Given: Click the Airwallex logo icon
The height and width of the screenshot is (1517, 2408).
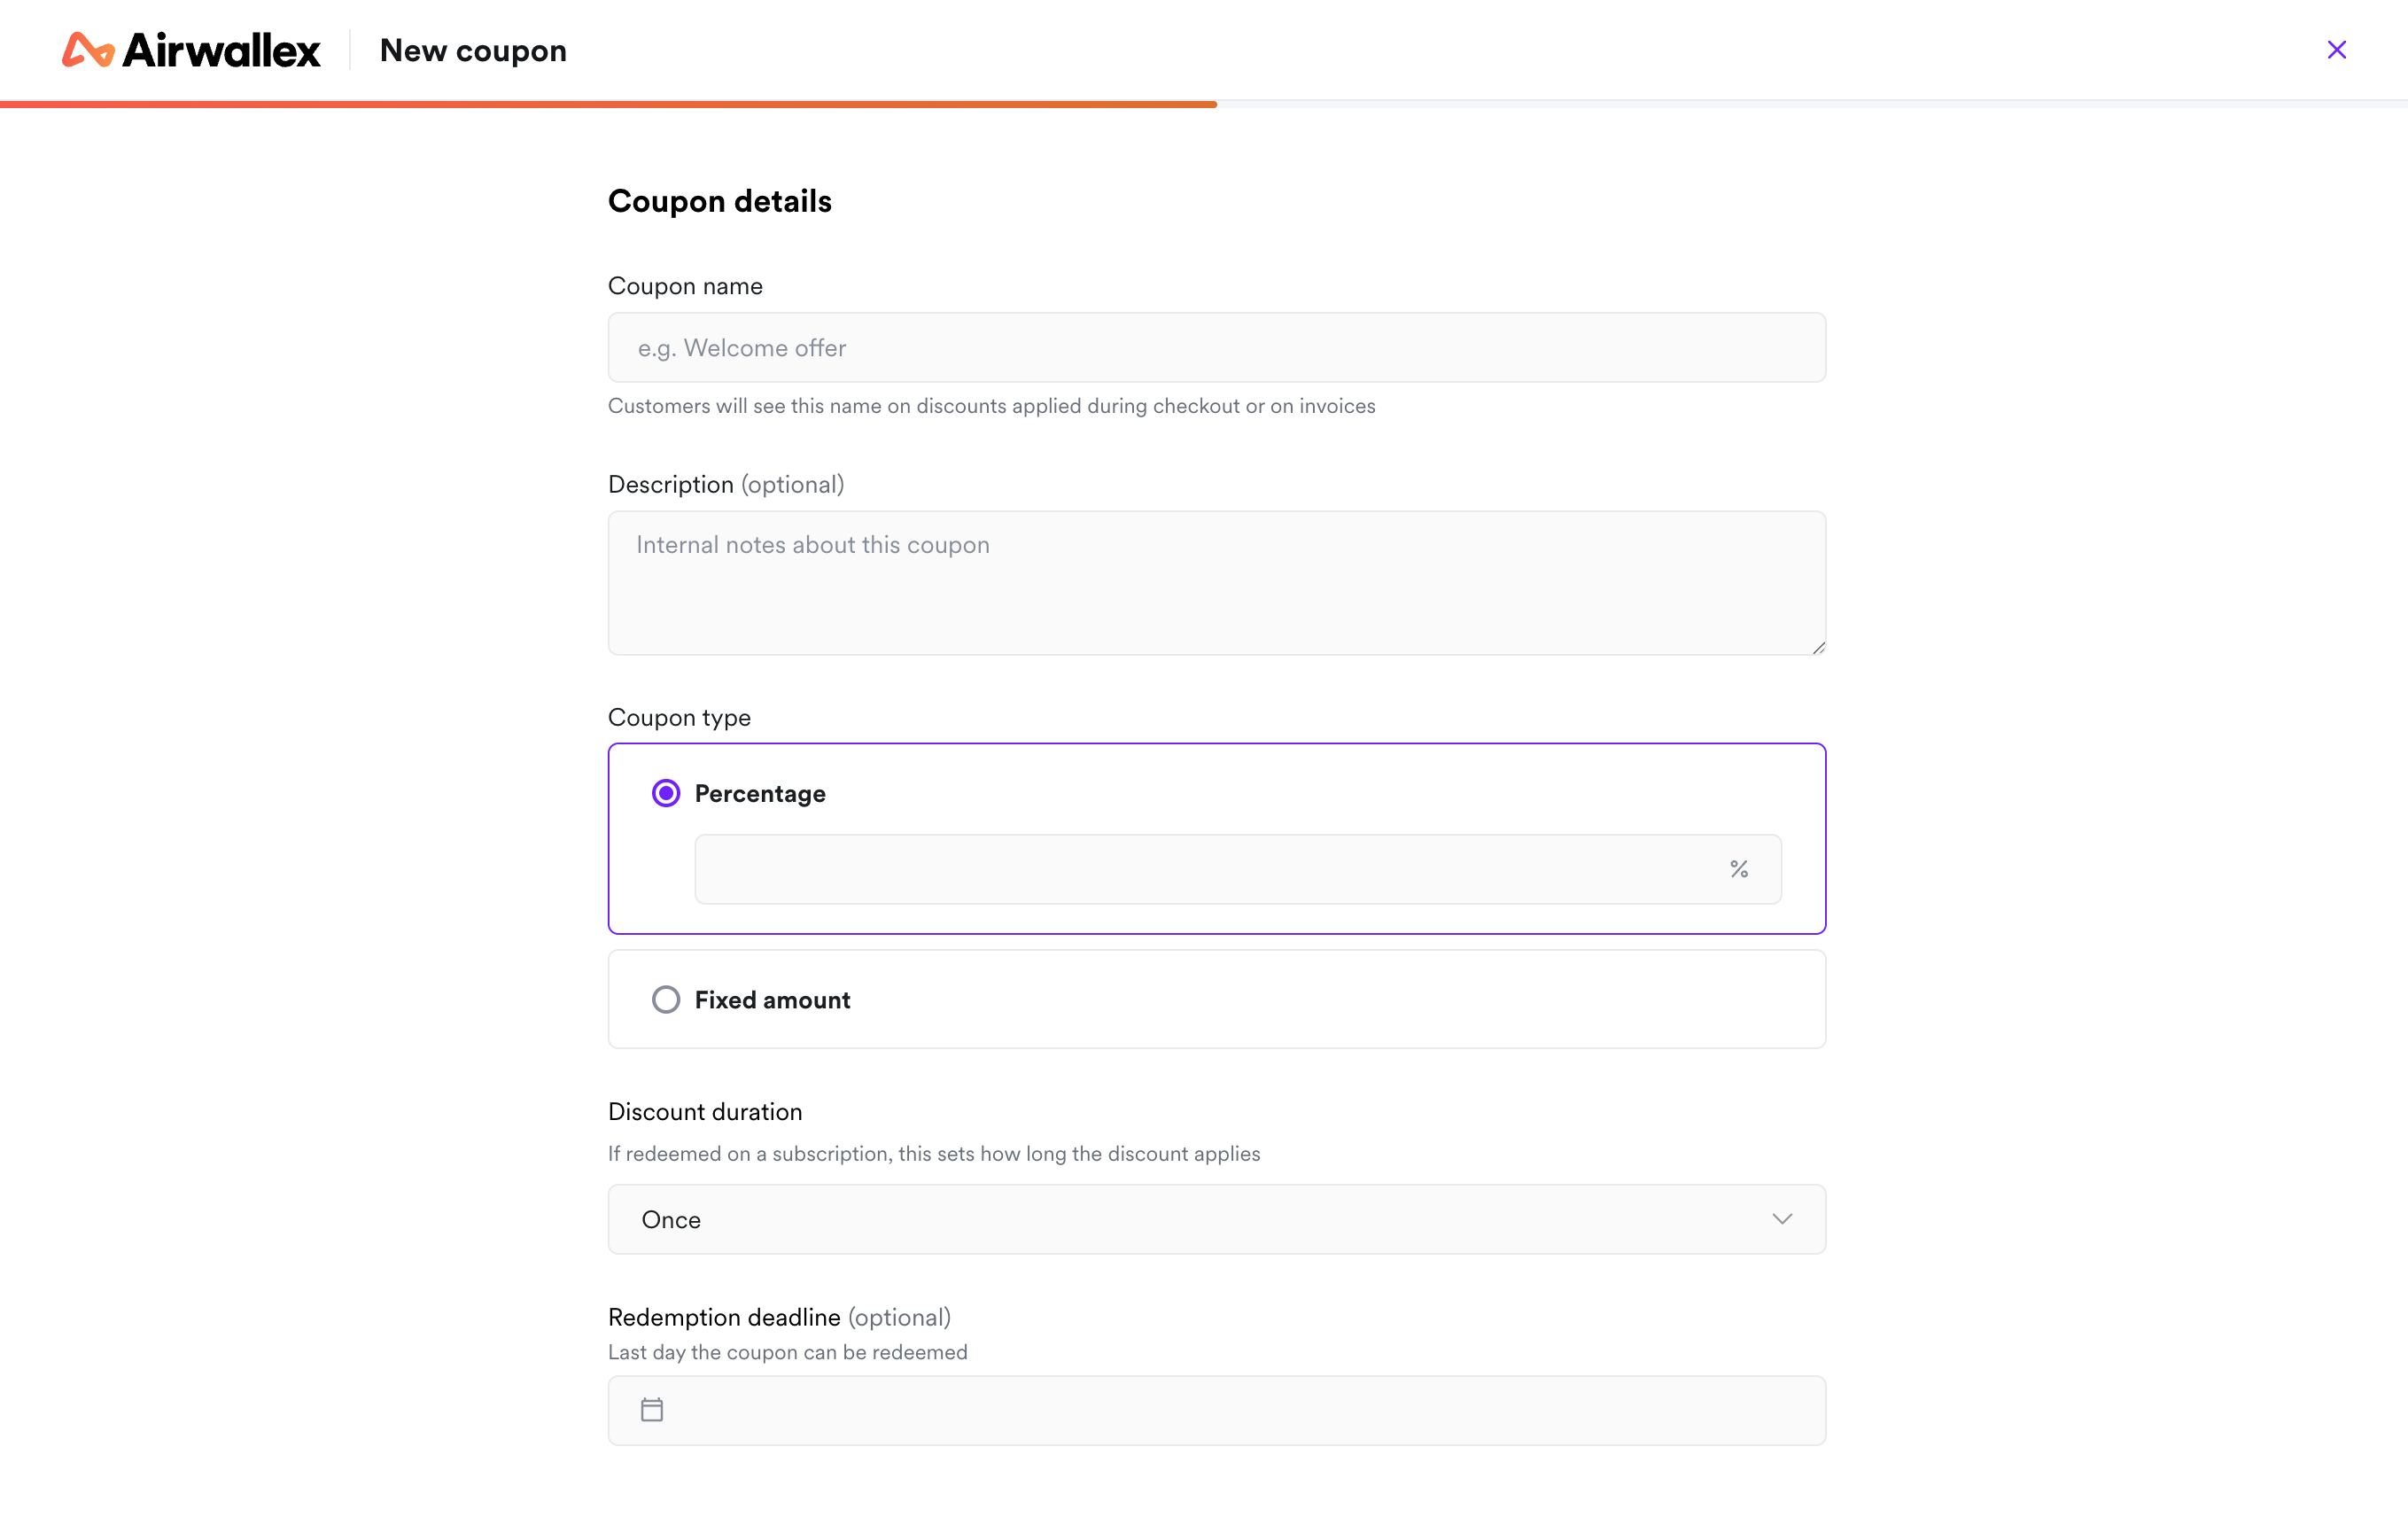Looking at the screenshot, I should (x=89, y=49).
